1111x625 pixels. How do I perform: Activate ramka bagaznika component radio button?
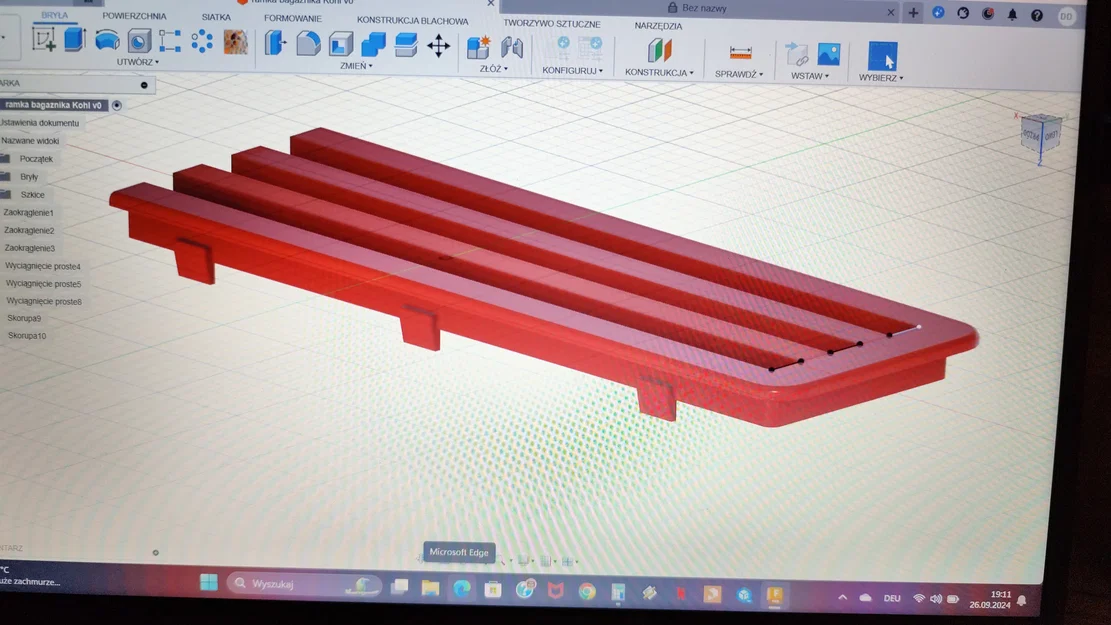tap(117, 105)
